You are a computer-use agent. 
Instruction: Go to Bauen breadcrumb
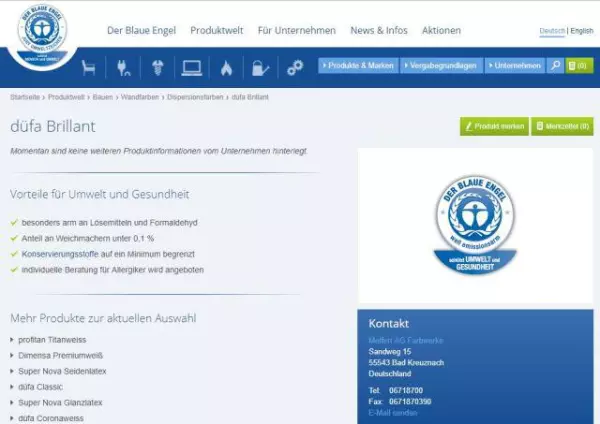click(x=103, y=97)
